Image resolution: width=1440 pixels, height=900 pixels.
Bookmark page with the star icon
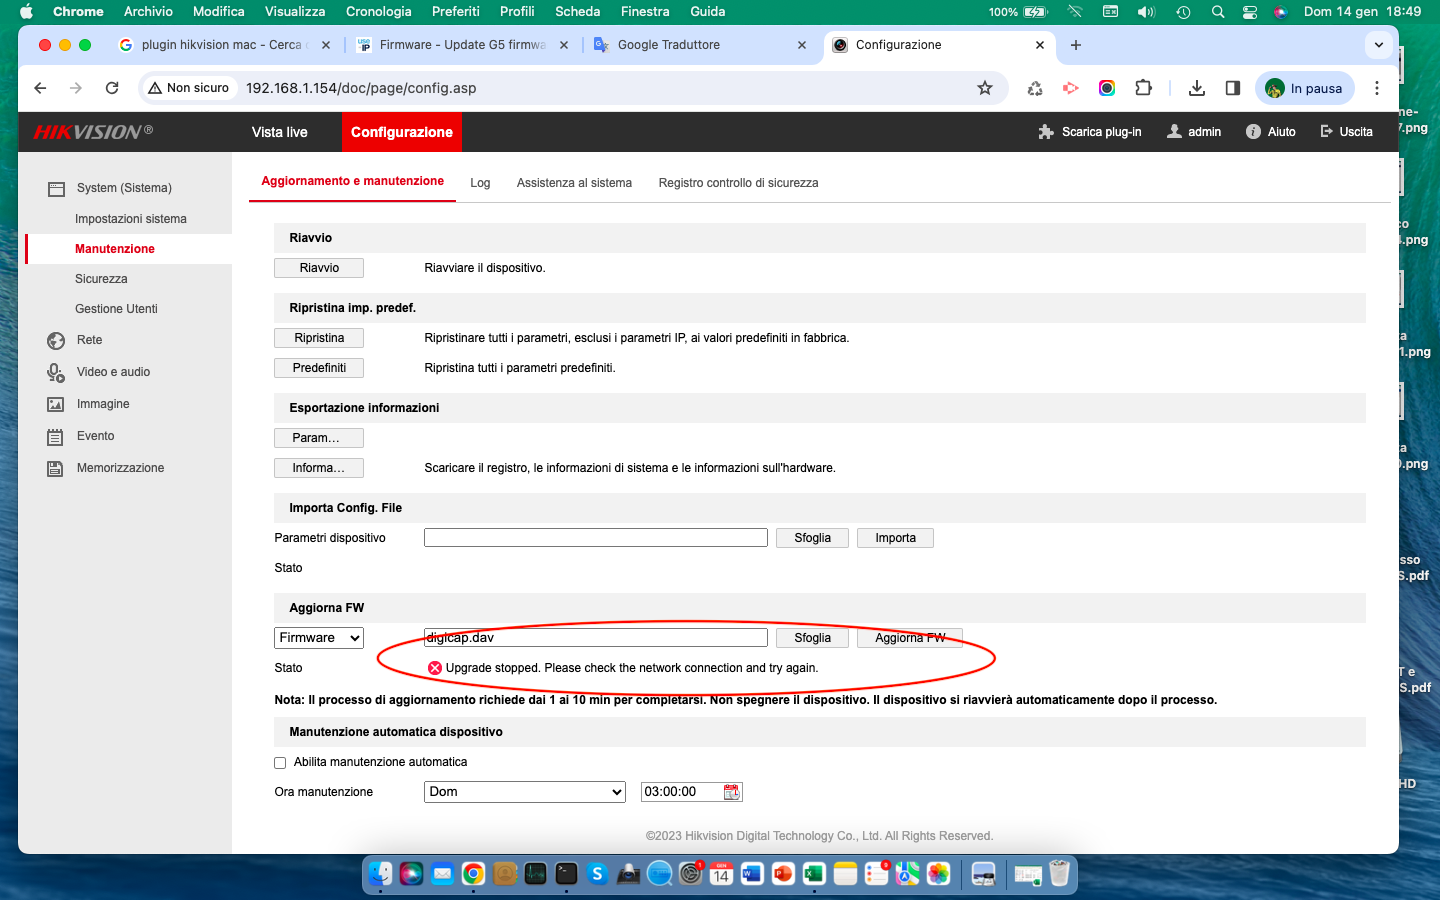click(985, 88)
